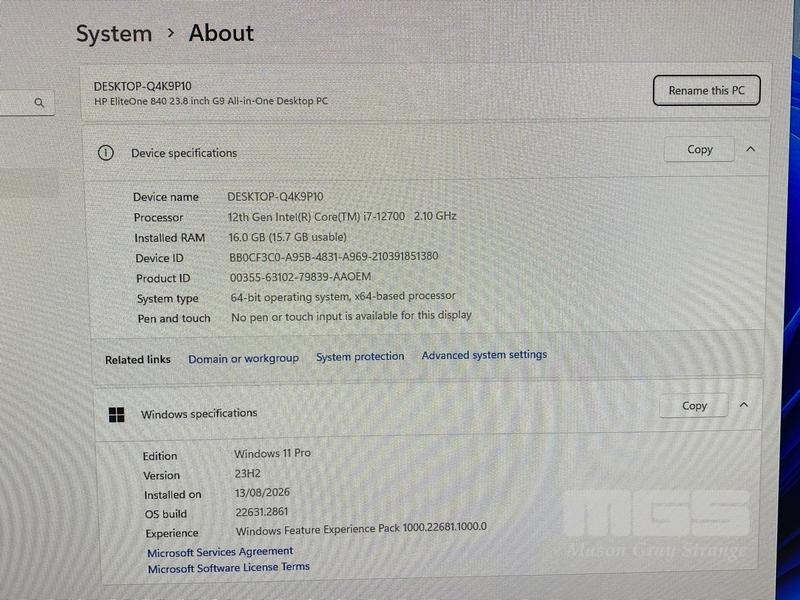This screenshot has width=800, height=600.
Task: Click the Installed on label
Action: pyautogui.click(x=172, y=495)
